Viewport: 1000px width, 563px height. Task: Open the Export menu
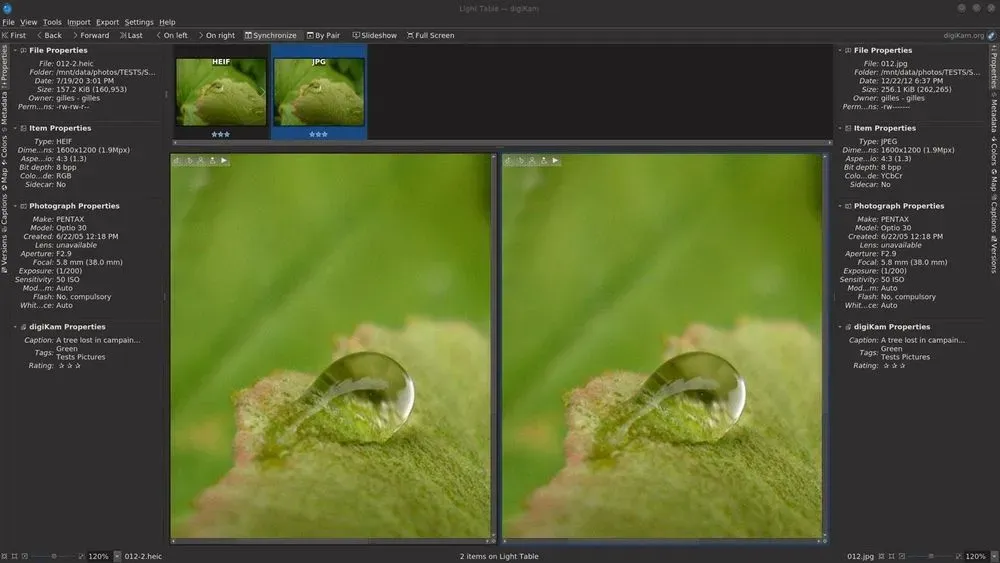107,22
